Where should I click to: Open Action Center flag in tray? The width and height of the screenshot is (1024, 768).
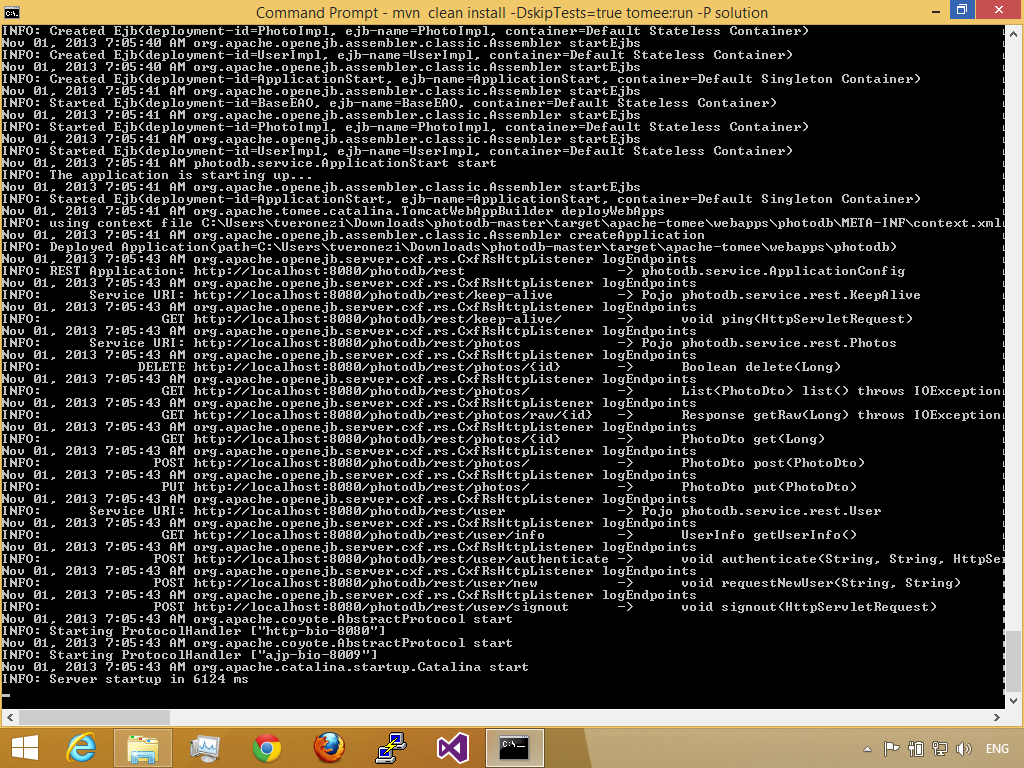pos(891,748)
